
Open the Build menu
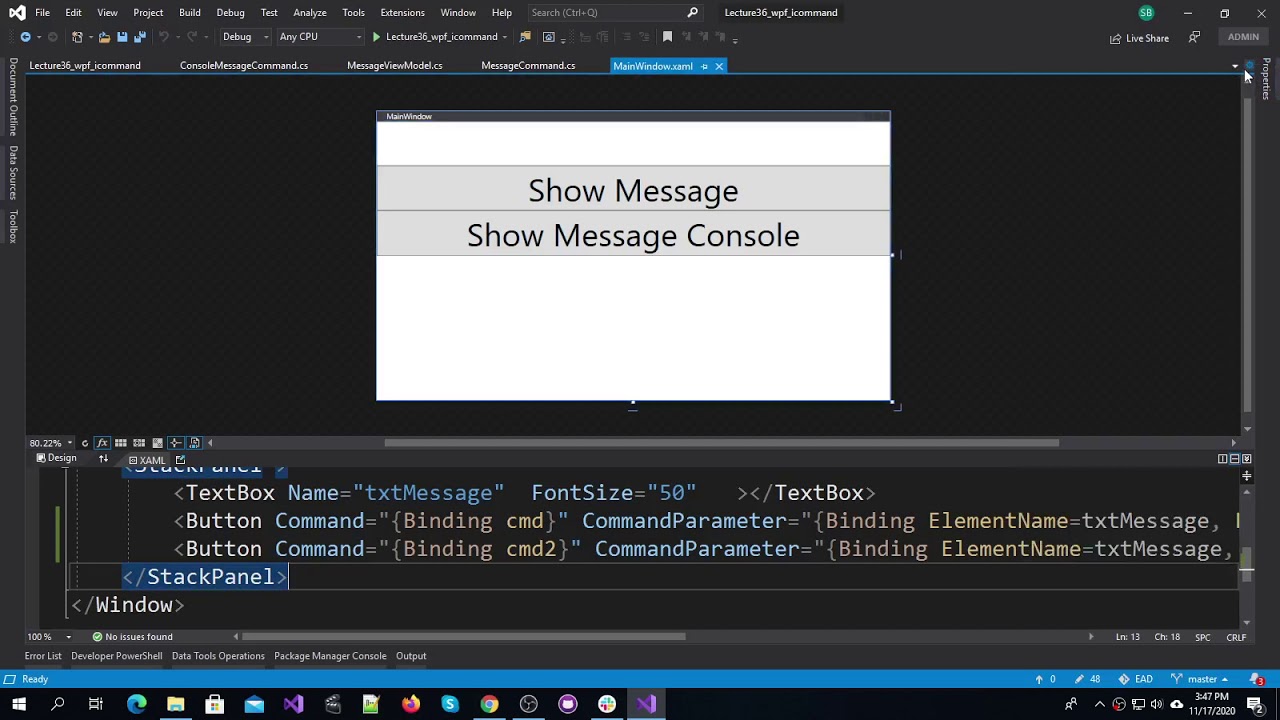point(190,13)
